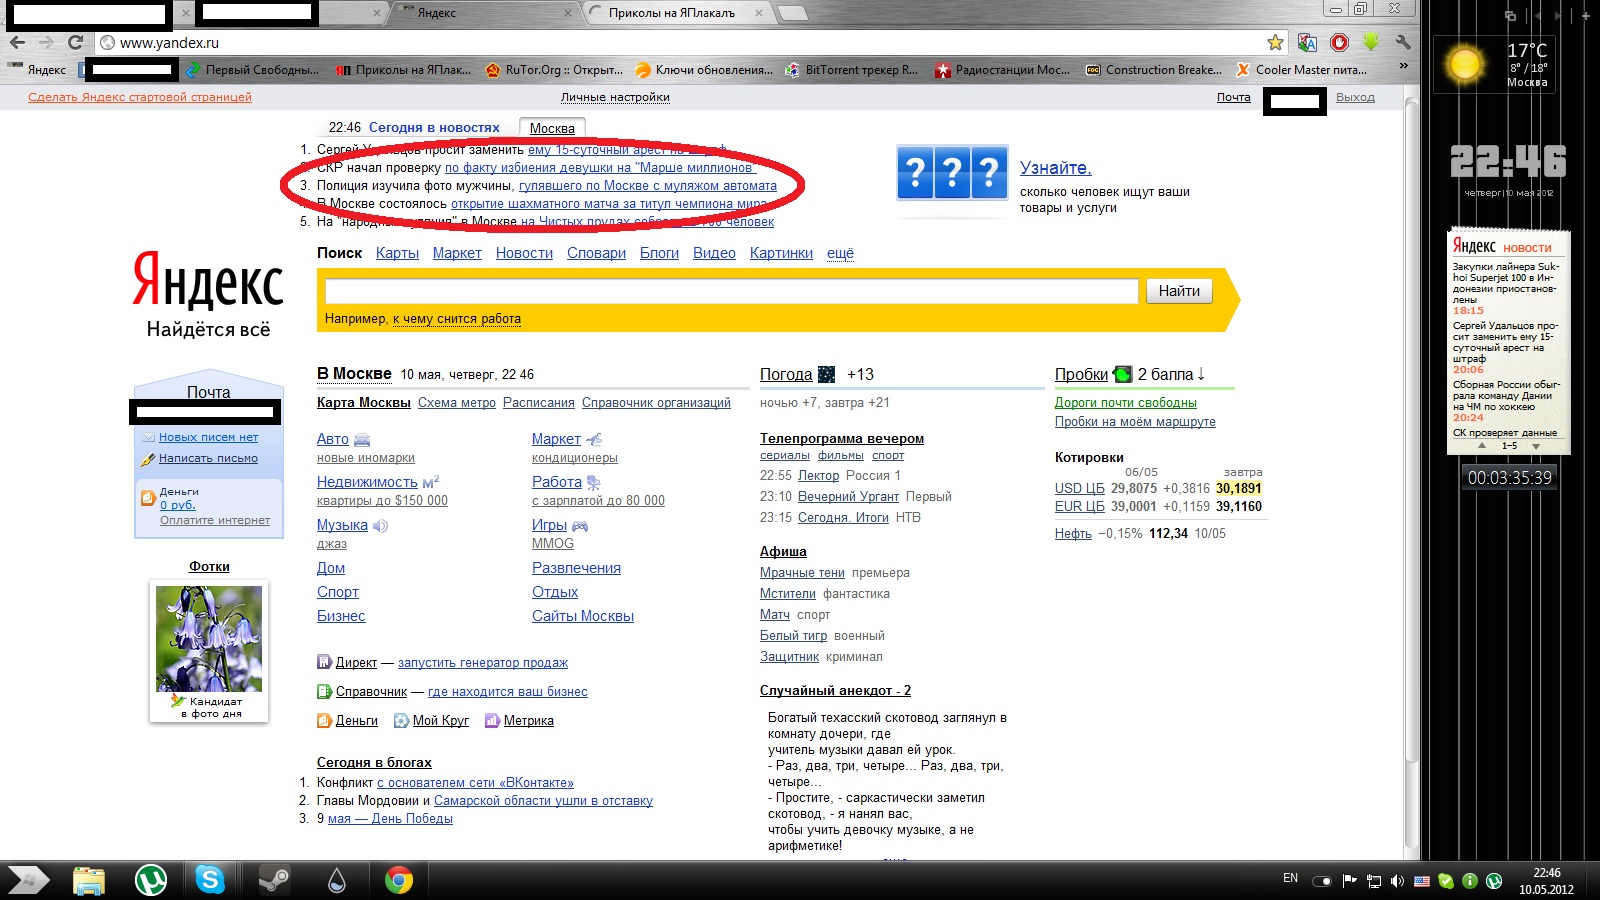Click the green traffic light Пробки icon

(1123, 374)
